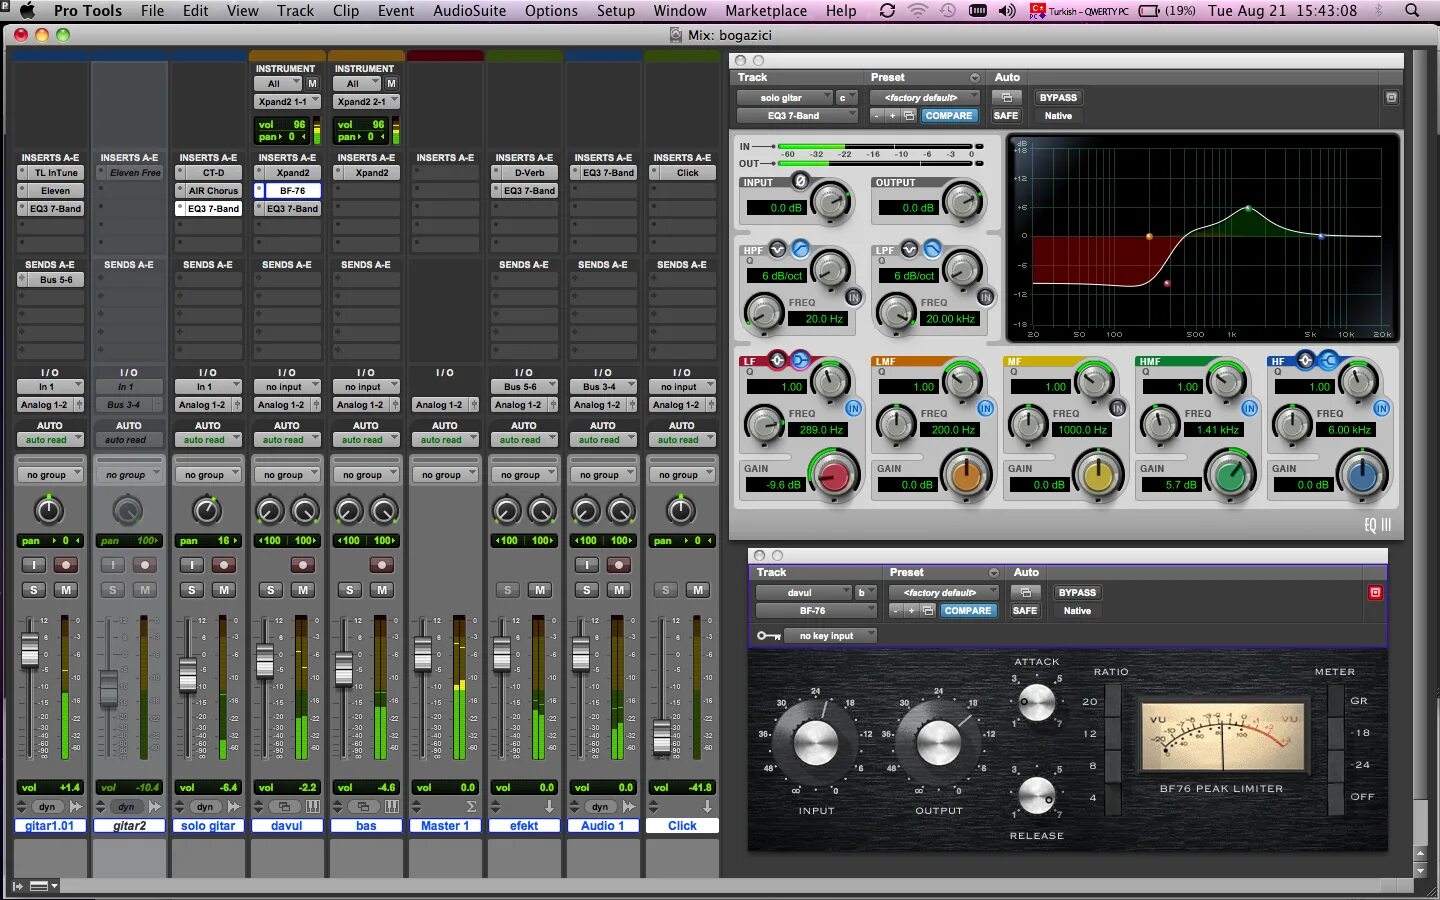1440x900 pixels.
Task: Open the factory default preset dropdown on BF-76
Action: (943, 592)
